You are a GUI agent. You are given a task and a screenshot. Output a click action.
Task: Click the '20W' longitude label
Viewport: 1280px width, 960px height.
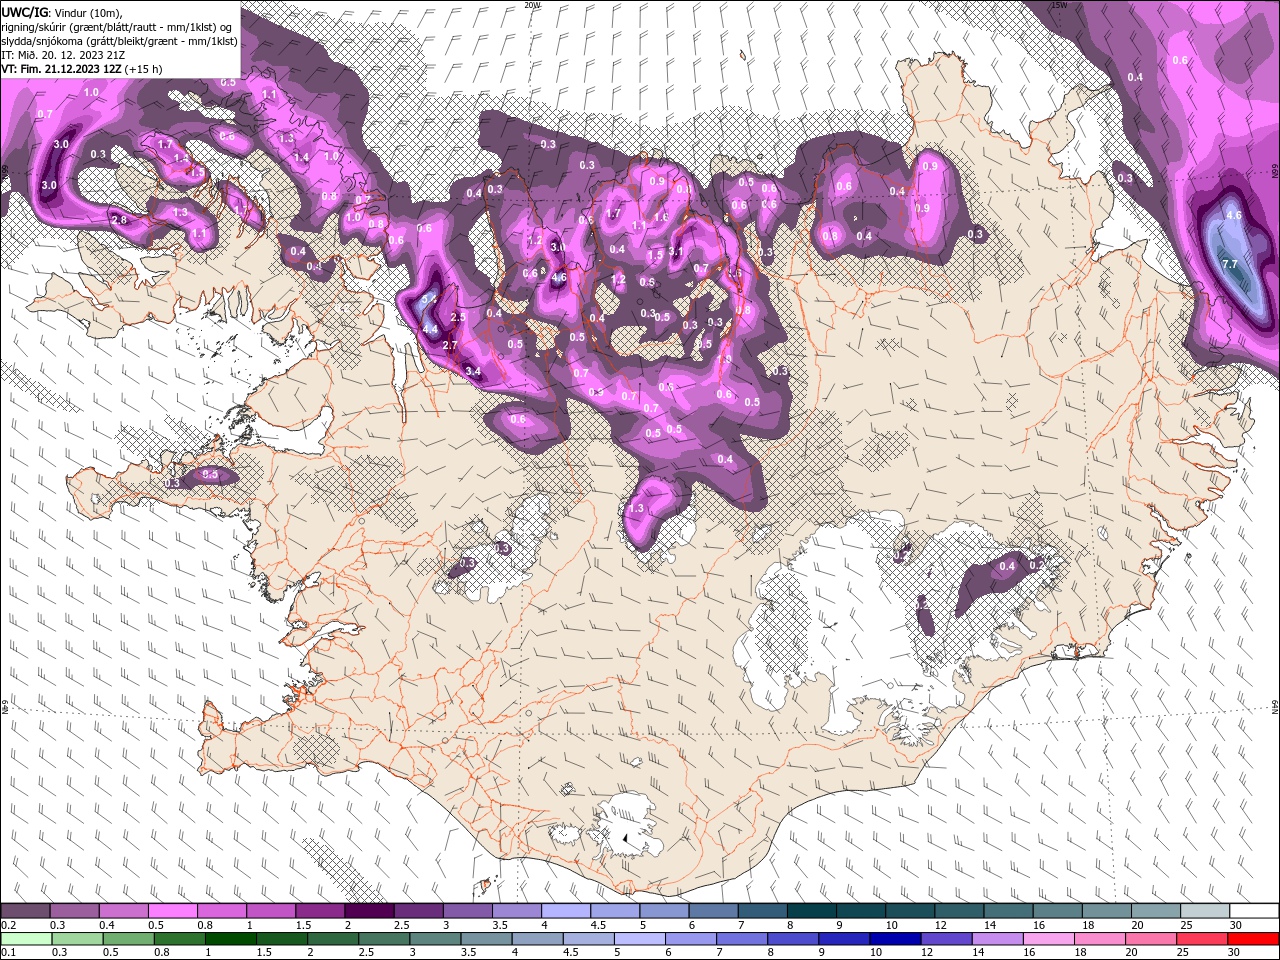[x=533, y=5]
